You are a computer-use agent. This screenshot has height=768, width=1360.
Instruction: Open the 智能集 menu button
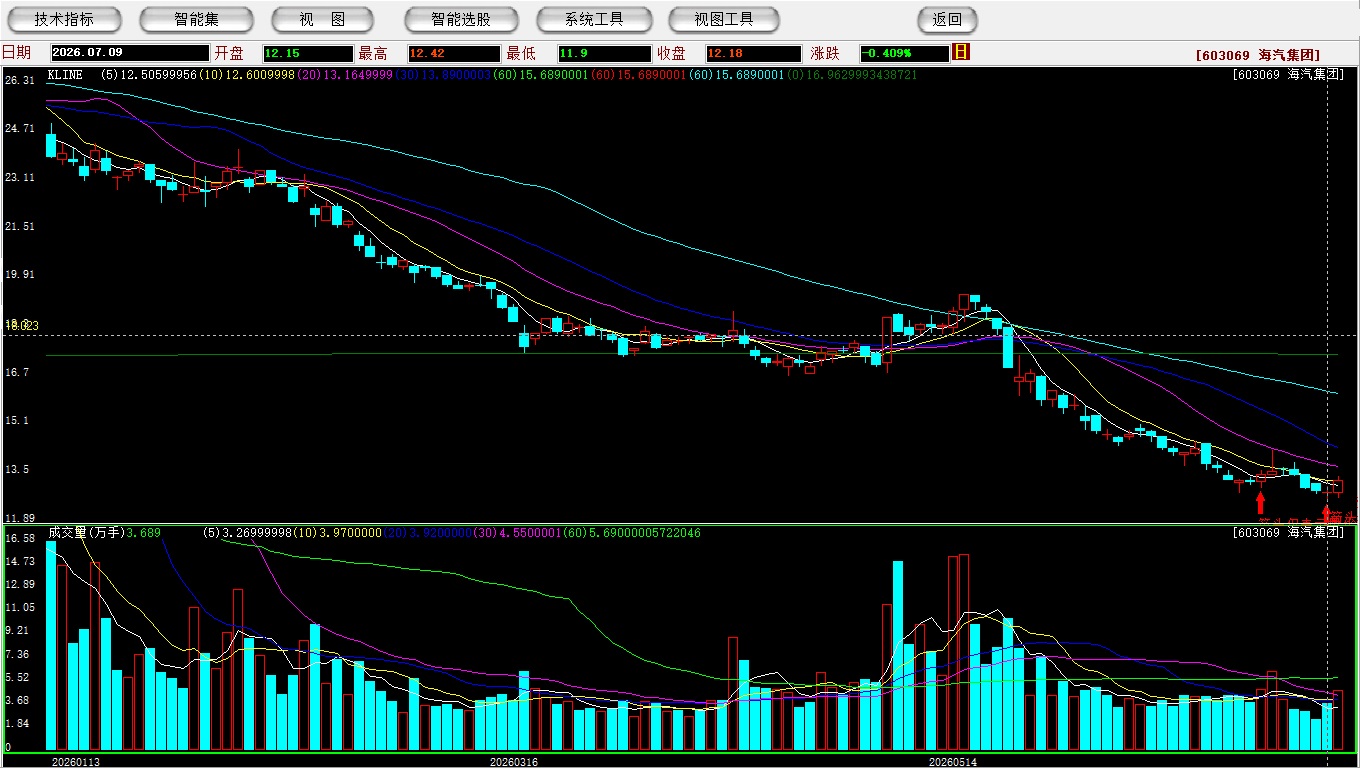pyautogui.click(x=196, y=19)
